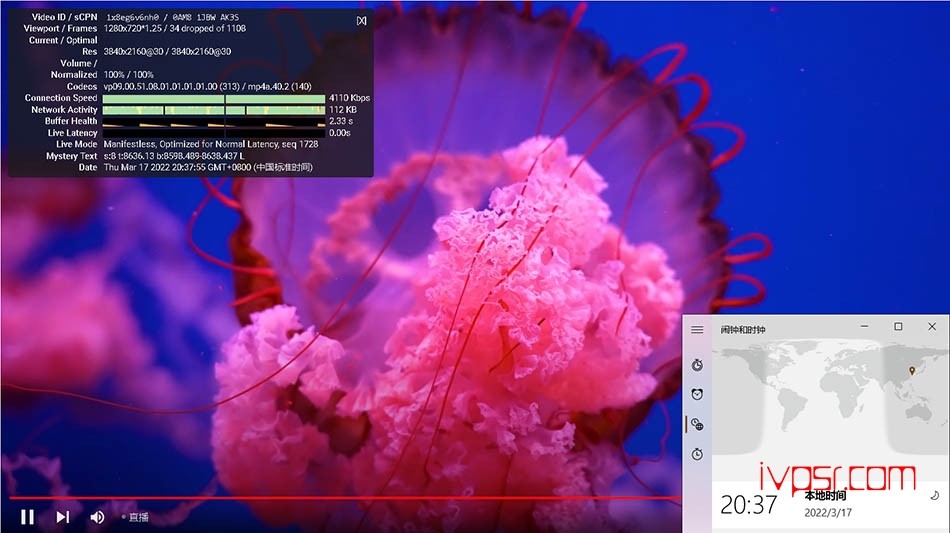The image size is (950, 533).
Task: Click the Mystery Text value line
Action: coord(174,156)
